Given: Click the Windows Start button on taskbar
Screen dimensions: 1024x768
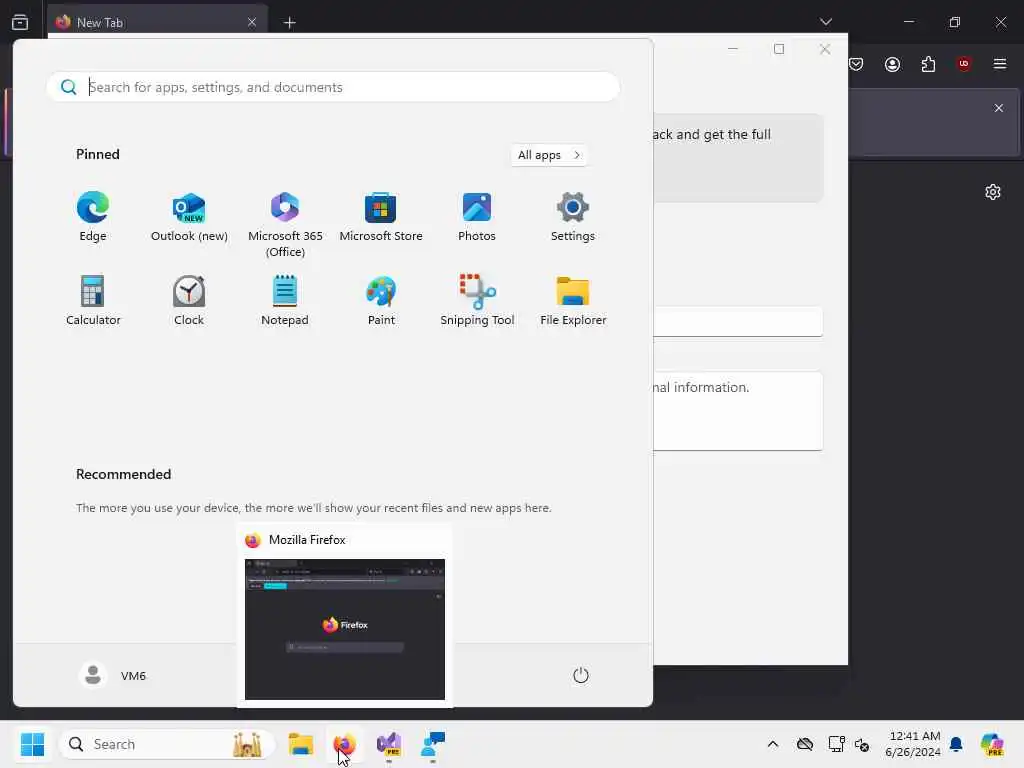Looking at the screenshot, I should click(32, 744).
